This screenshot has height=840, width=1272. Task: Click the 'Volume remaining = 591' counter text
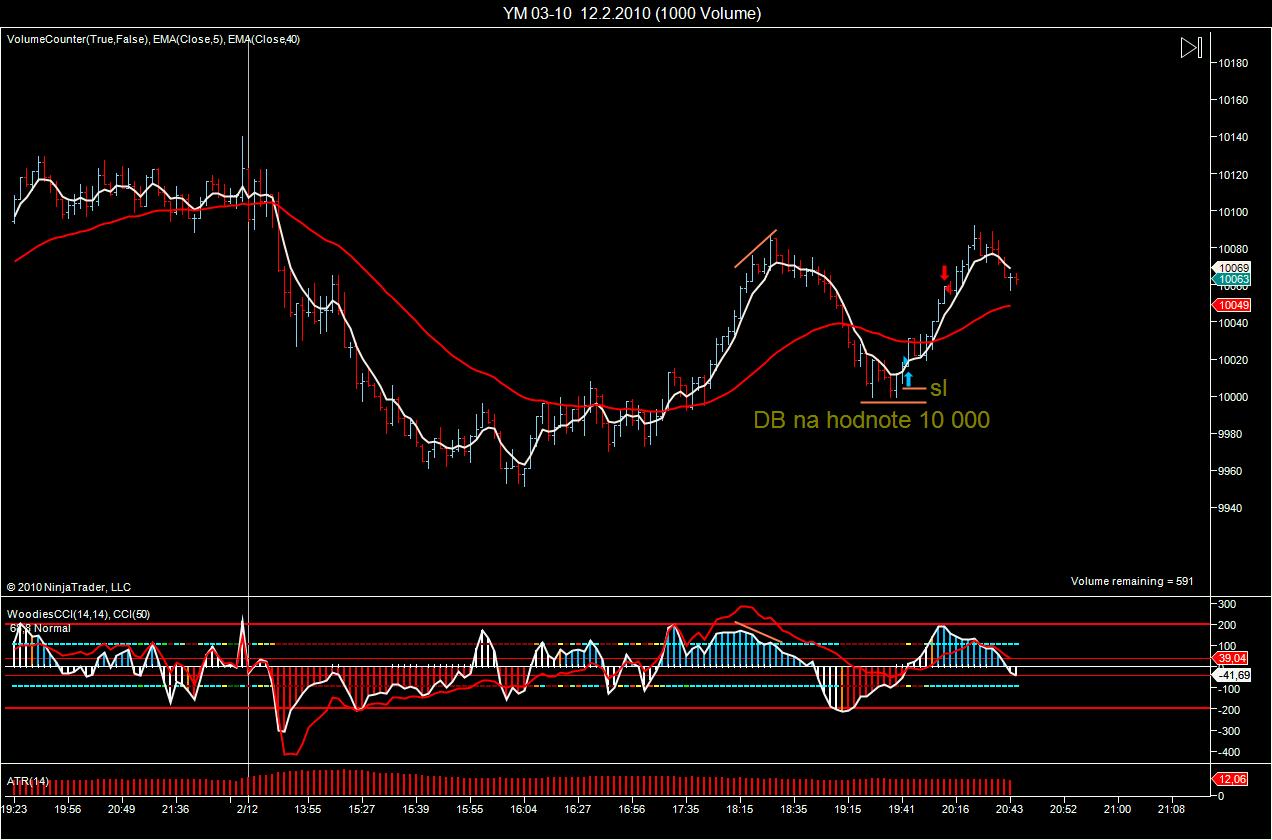(x=1131, y=581)
